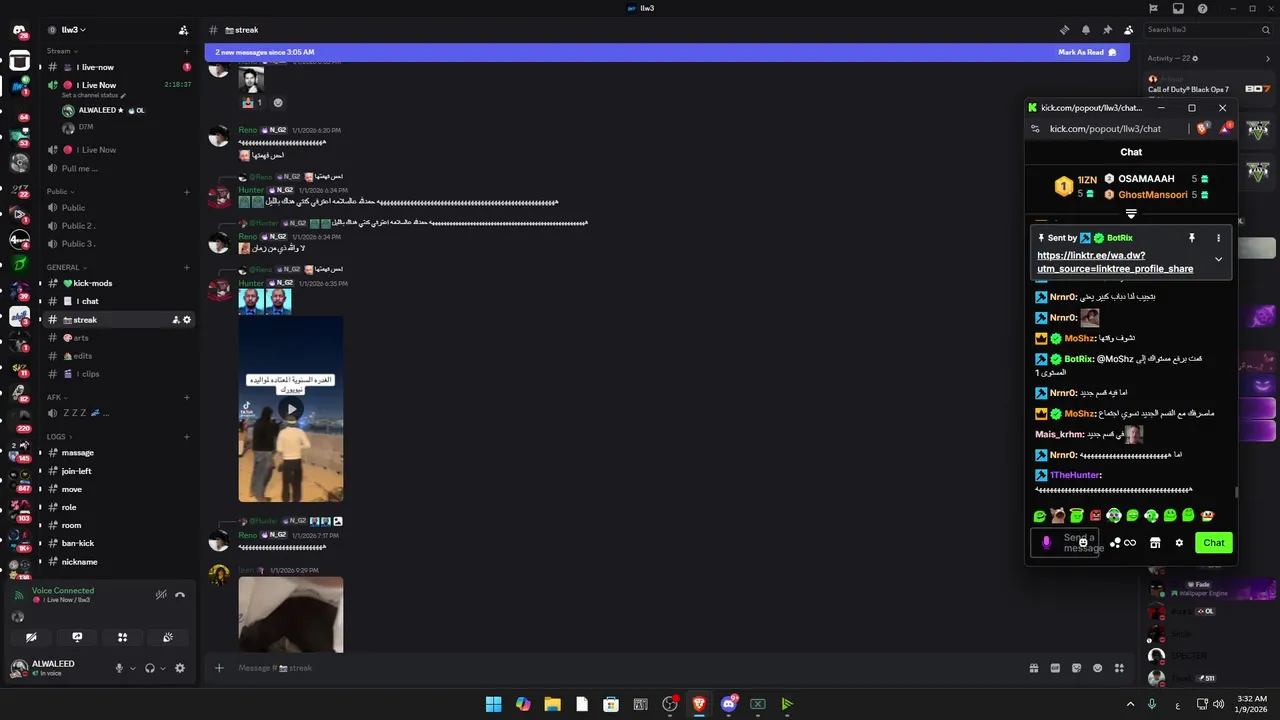The width and height of the screenshot is (1280, 720).
Task: Open emoji picker in message bar
Action: (1098, 668)
